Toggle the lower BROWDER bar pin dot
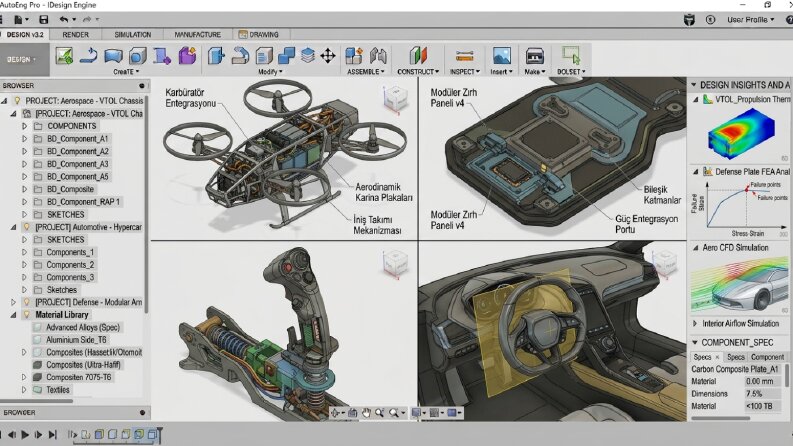The image size is (793, 446). click(x=142, y=413)
